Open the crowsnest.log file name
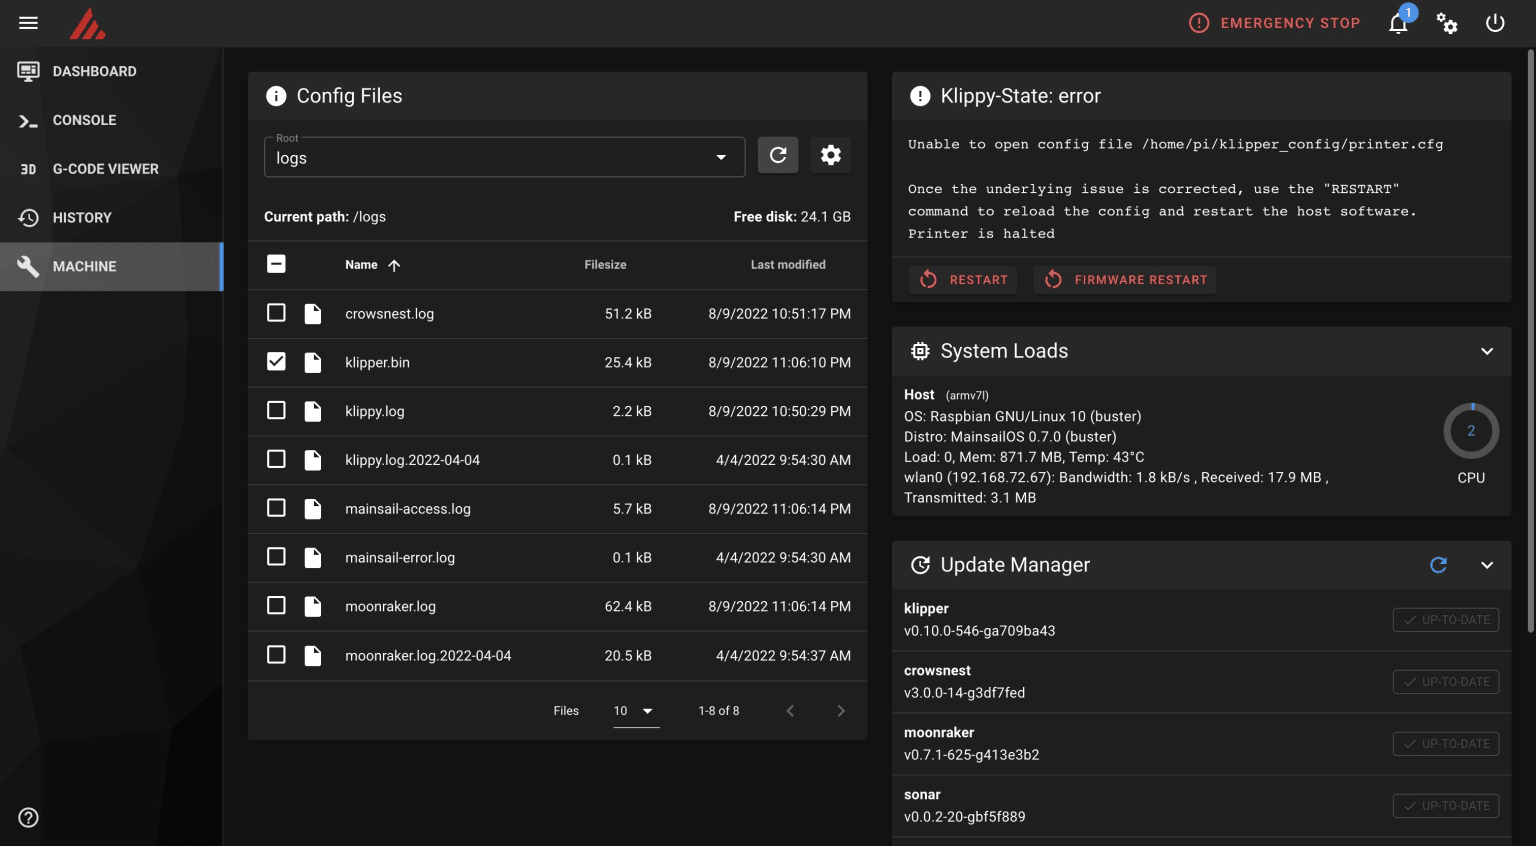Image resolution: width=1536 pixels, height=846 pixels. coord(390,314)
